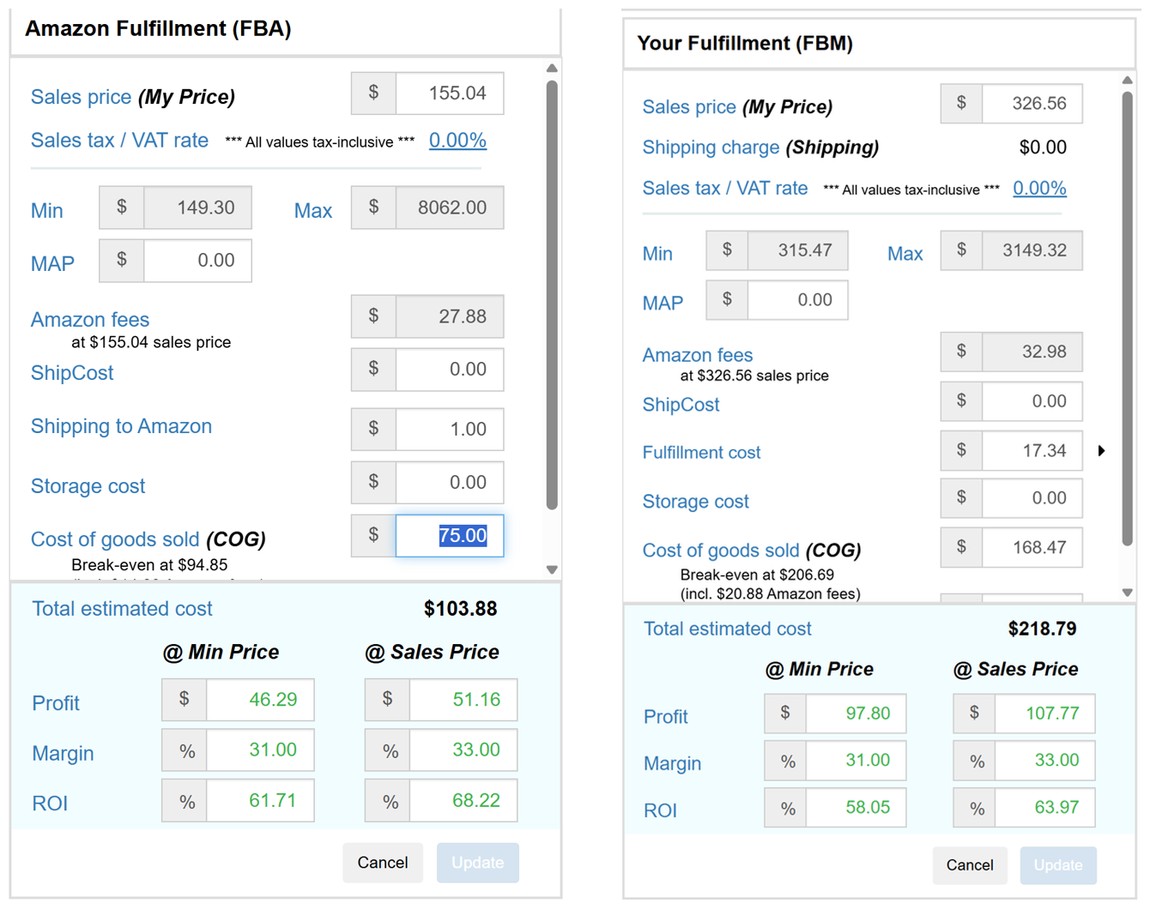
Task: Click FBM Min price field 315.47
Action: pyautogui.click(x=798, y=250)
